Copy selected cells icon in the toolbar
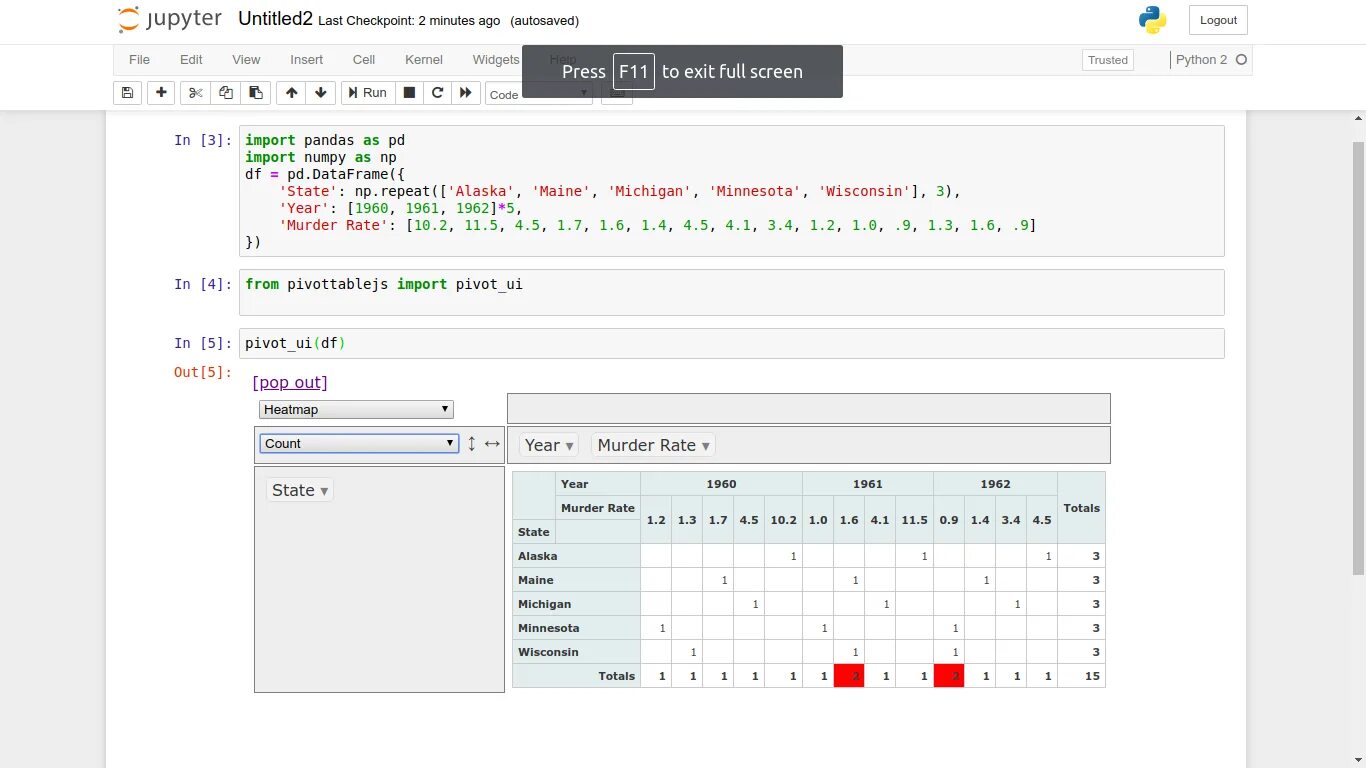Screen dimensions: 1366x768 pos(226,93)
